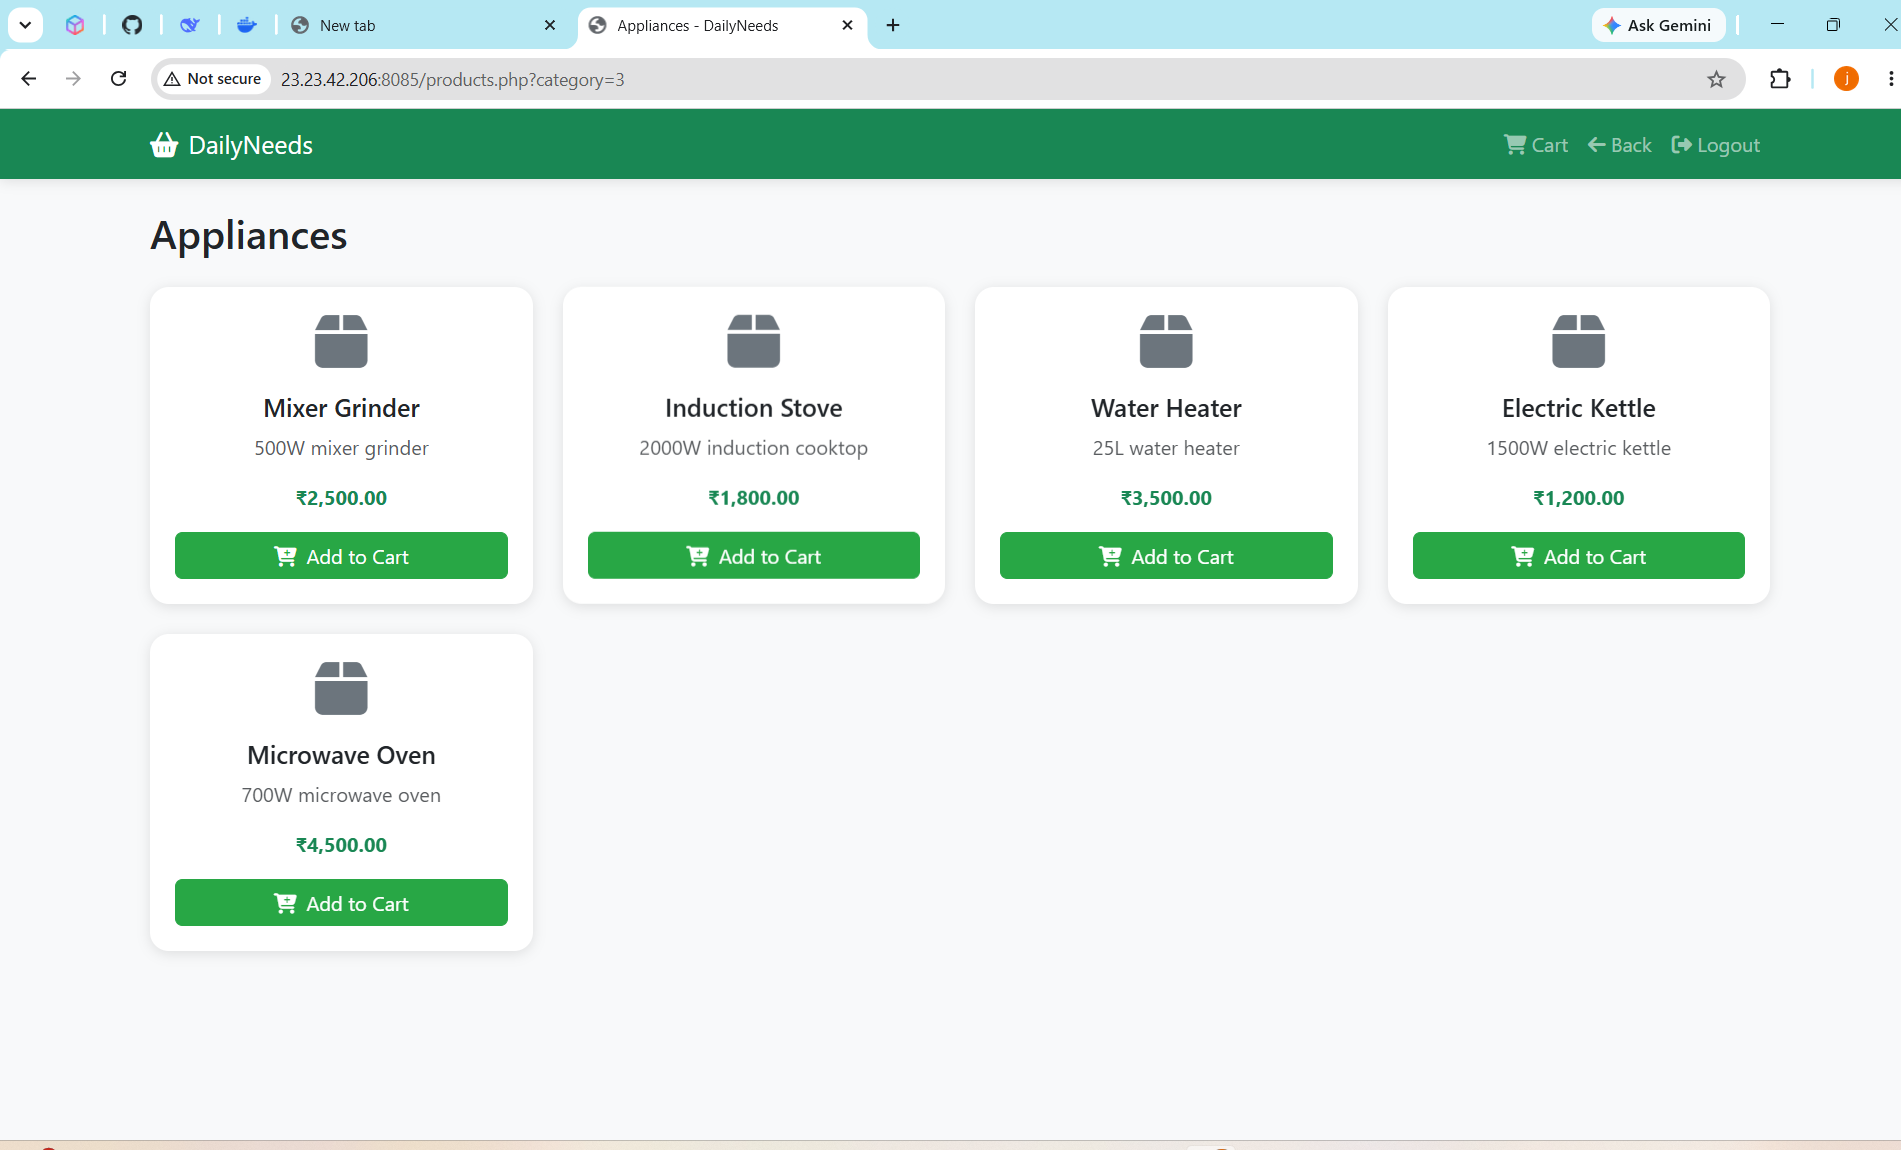Open the Cart link in navbar
Image resolution: width=1901 pixels, height=1150 pixels.
tap(1536, 145)
